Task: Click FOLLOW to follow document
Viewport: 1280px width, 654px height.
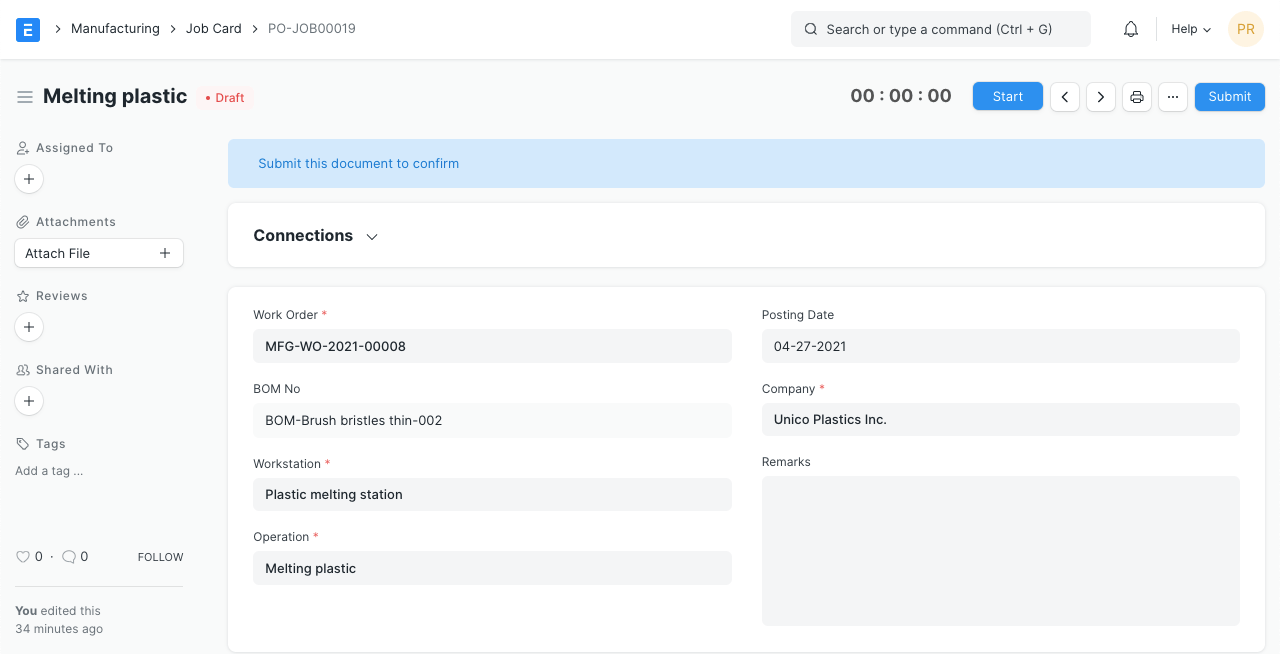Action: [160, 557]
